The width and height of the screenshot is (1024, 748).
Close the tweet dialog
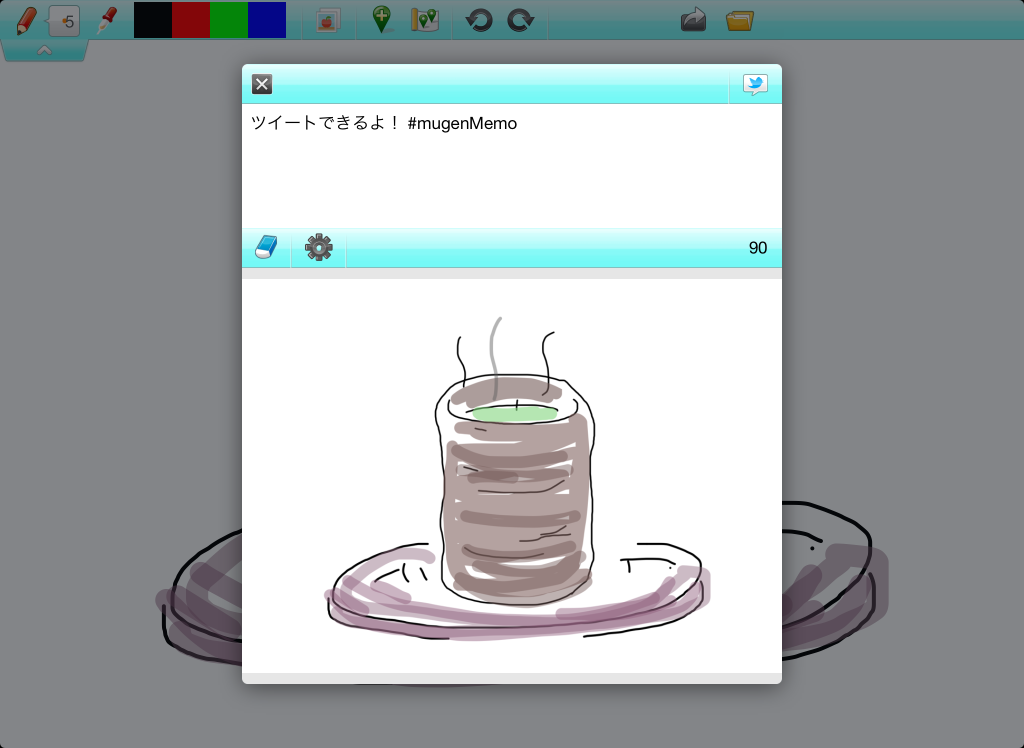click(262, 84)
